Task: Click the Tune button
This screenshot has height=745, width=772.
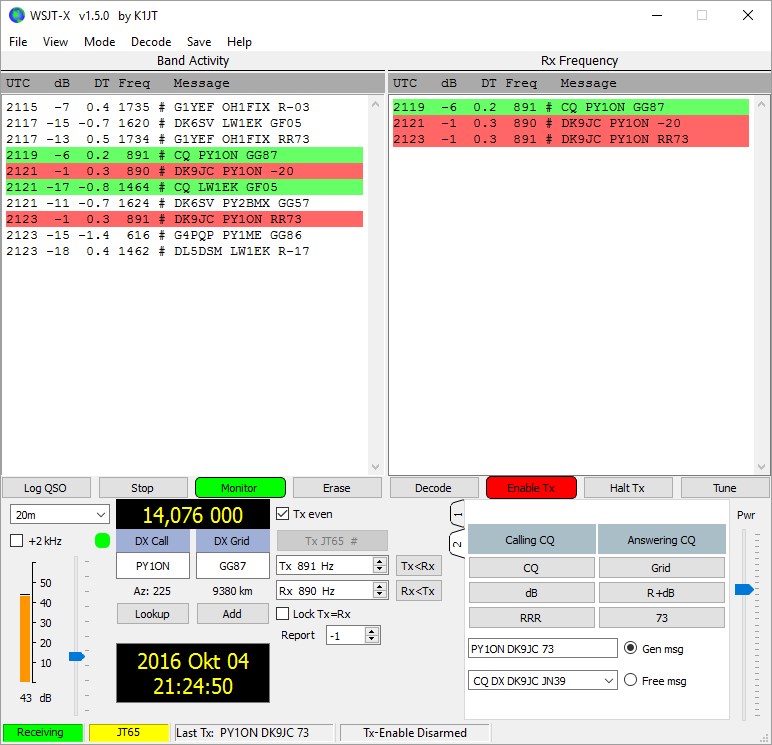Action: click(x=725, y=488)
